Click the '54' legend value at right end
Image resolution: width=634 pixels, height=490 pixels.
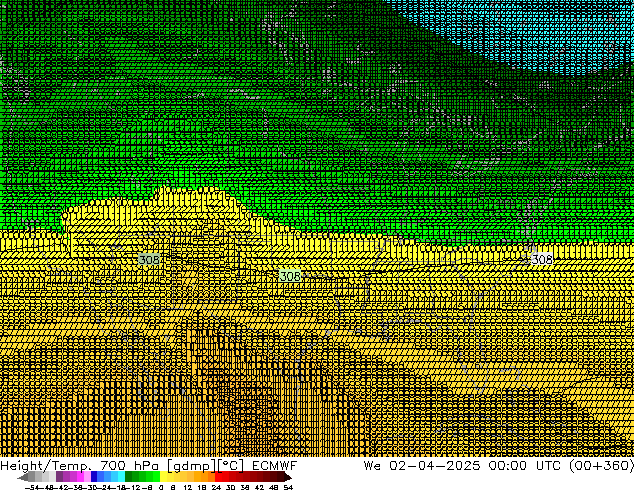tap(288, 487)
